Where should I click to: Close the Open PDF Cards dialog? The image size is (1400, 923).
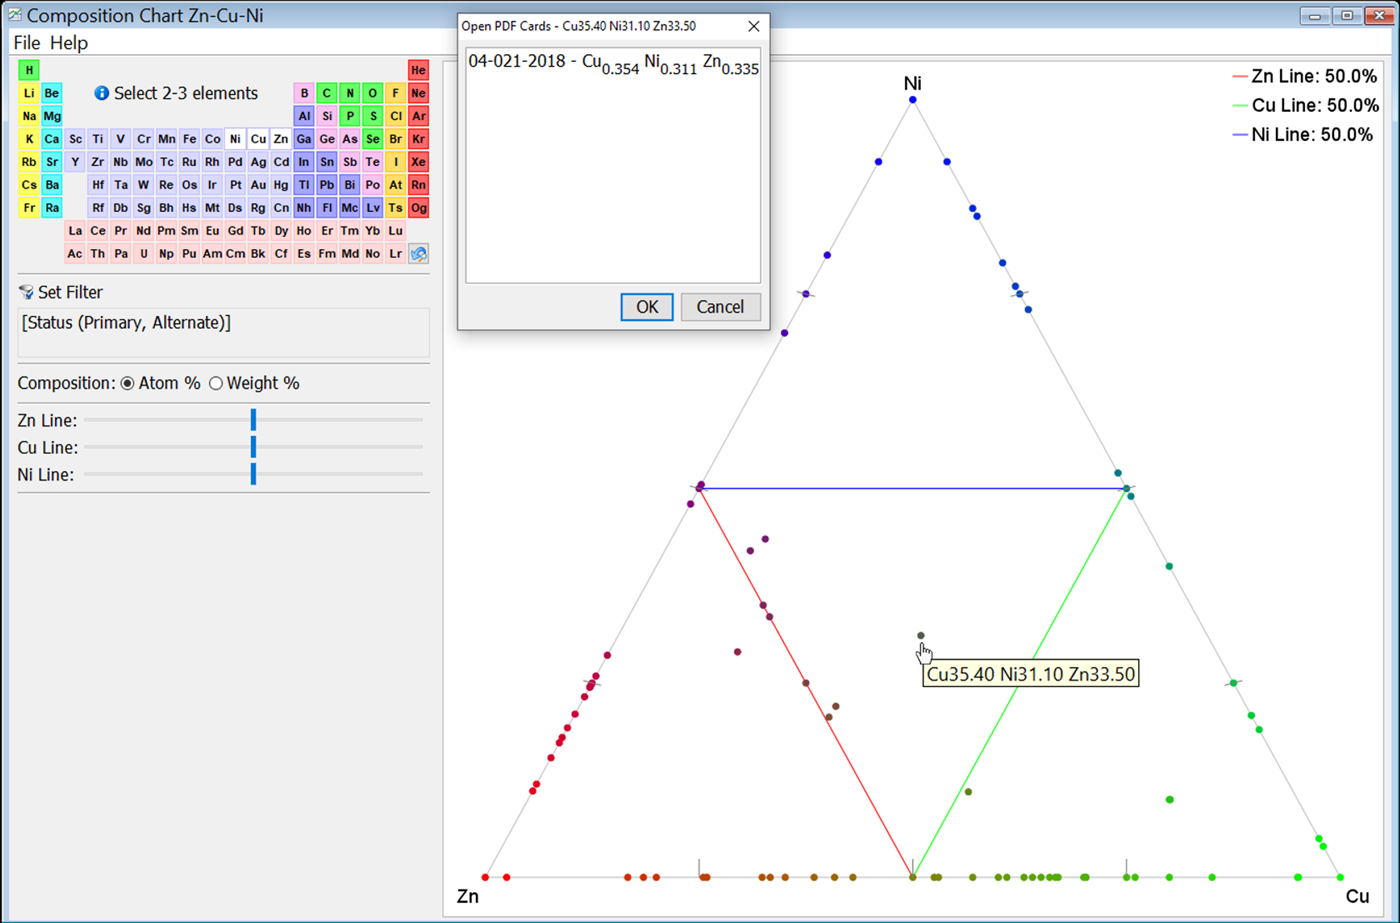(754, 26)
